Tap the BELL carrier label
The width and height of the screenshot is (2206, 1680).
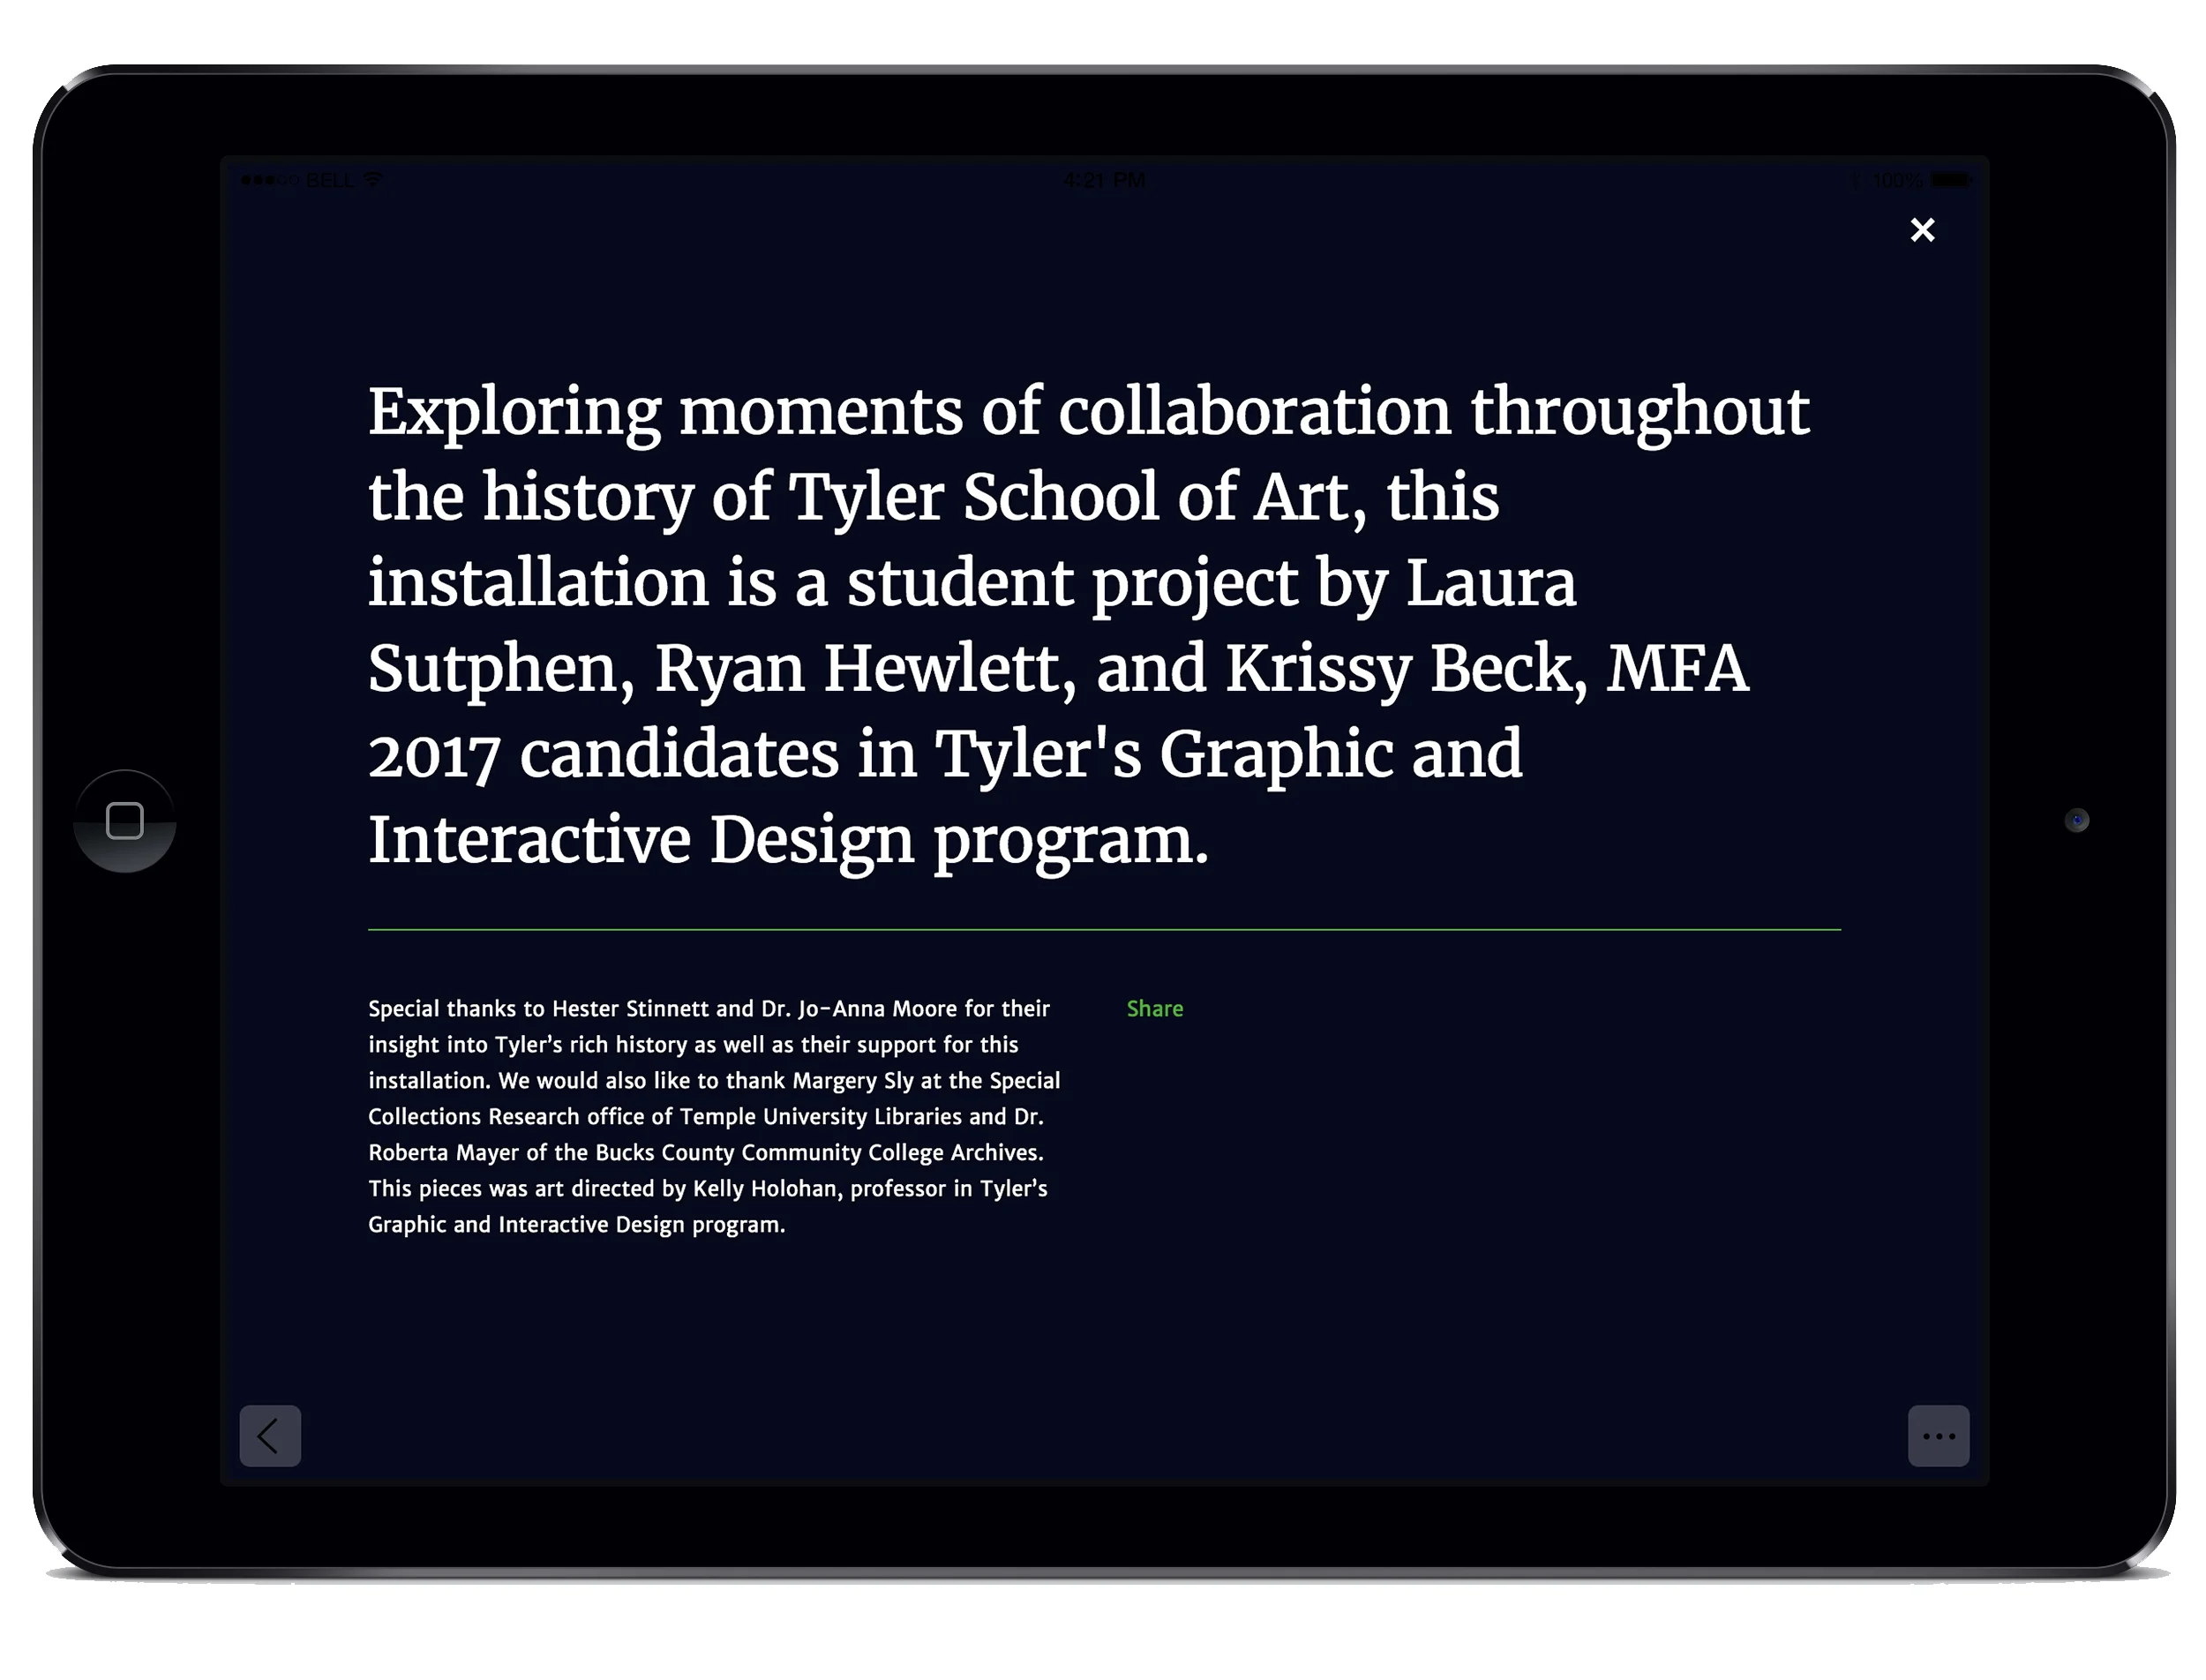pos(330,180)
